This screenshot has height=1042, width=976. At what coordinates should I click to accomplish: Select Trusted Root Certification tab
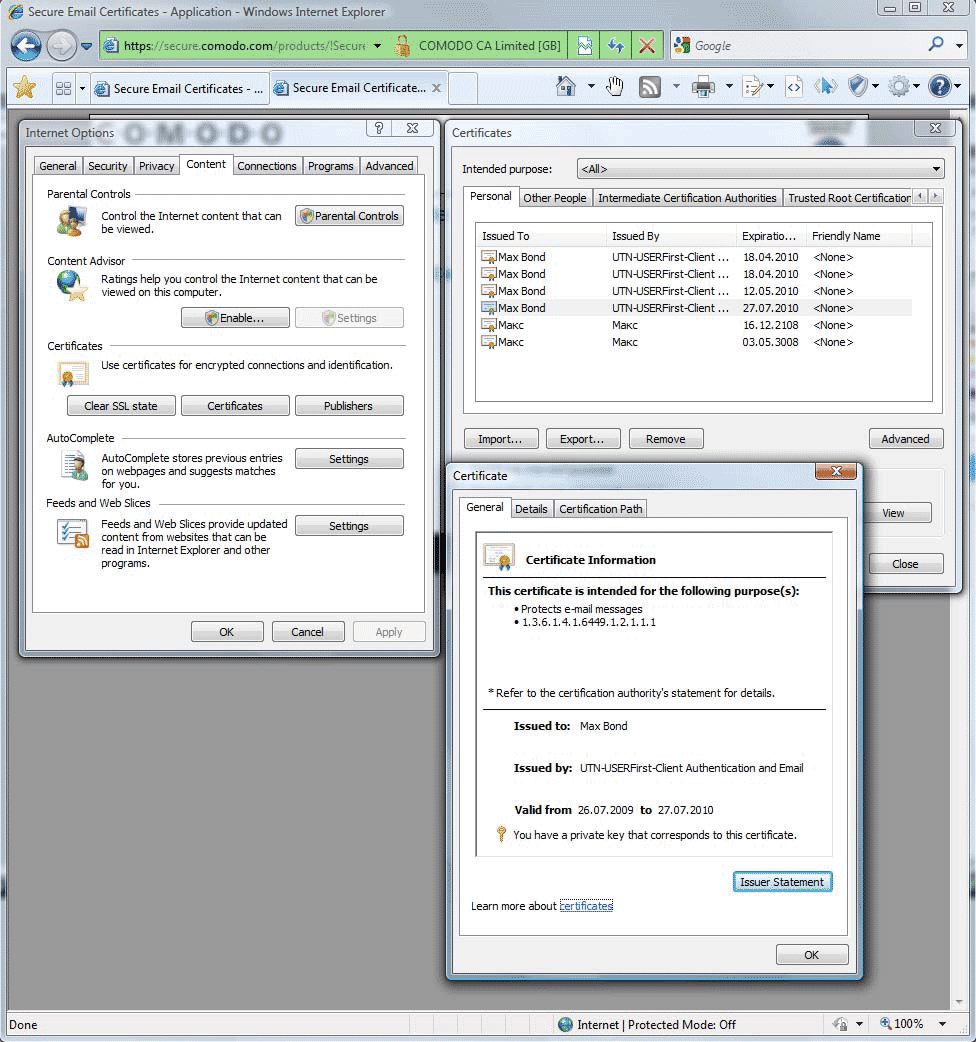[848, 197]
